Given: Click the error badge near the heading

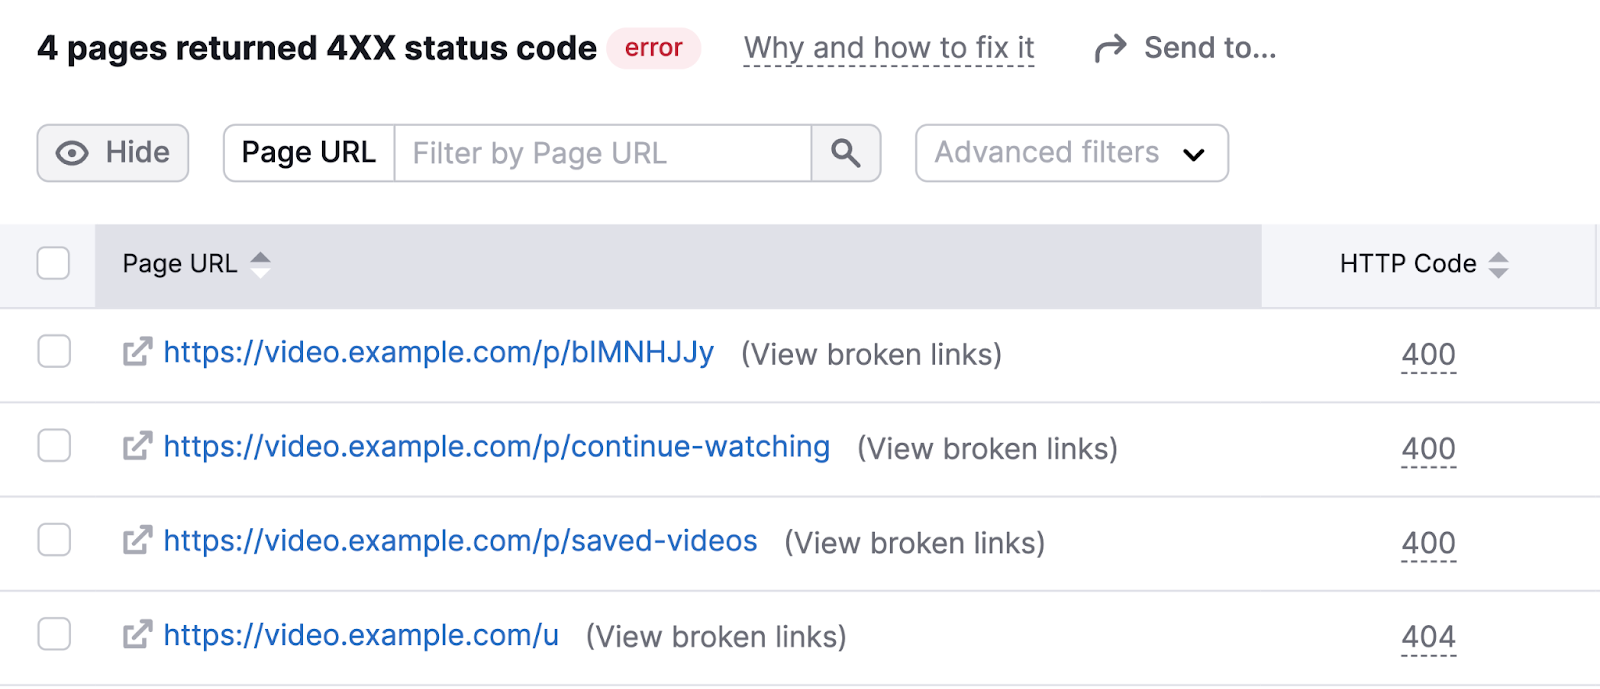Looking at the screenshot, I should click(x=653, y=47).
